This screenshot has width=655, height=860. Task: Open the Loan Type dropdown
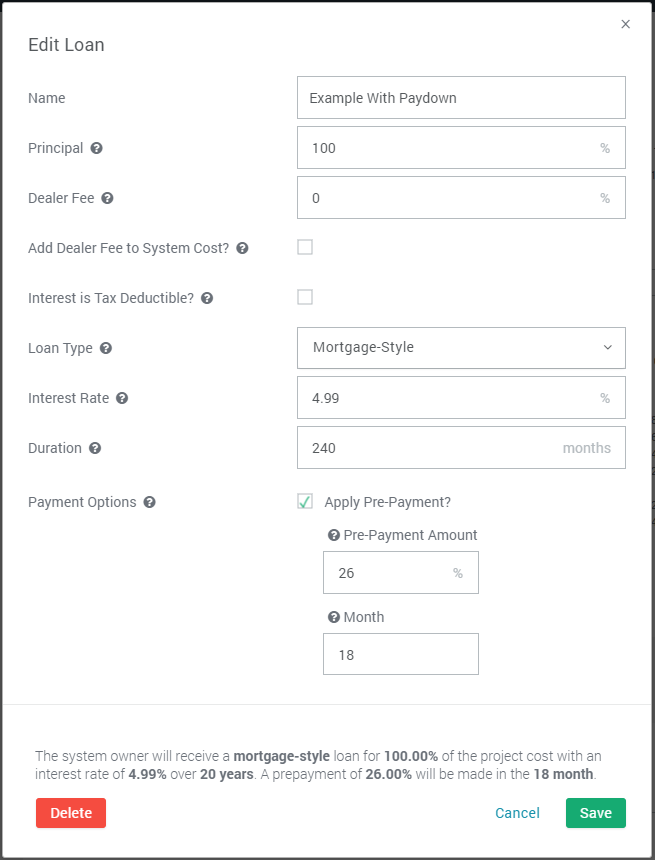(x=461, y=348)
